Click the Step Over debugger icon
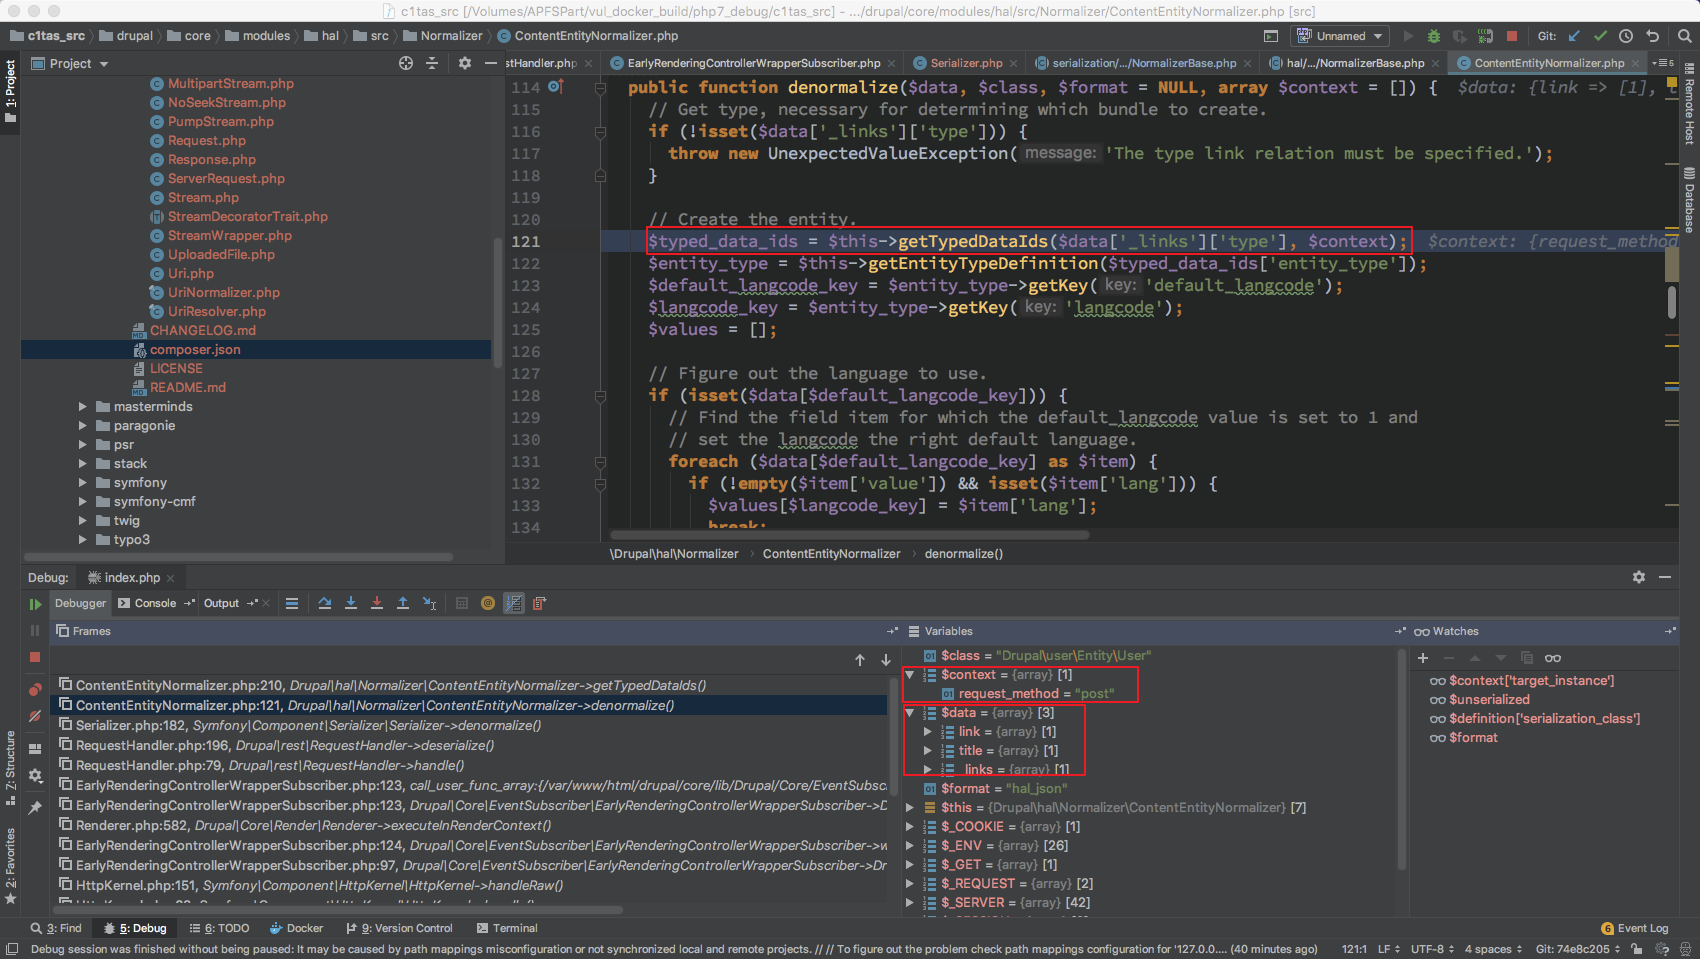Image resolution: width=1700 pixels, height=959 pixels. [325, 603]
